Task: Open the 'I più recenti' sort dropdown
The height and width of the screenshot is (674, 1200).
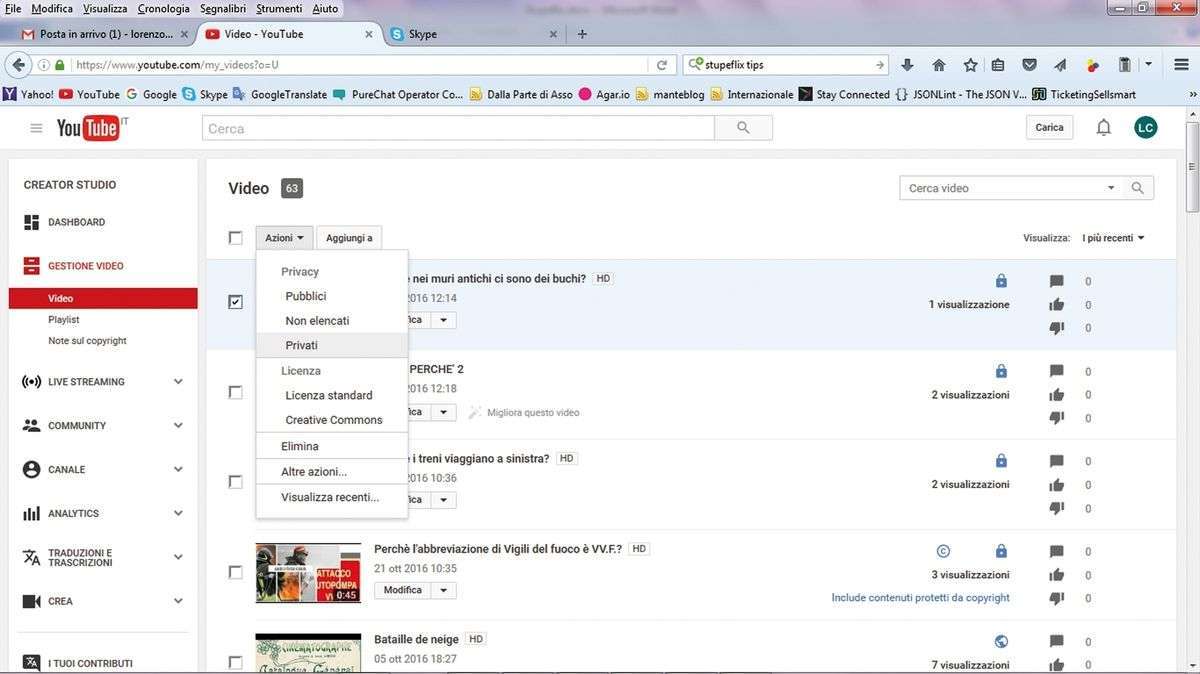Action: pos(1113,238)
